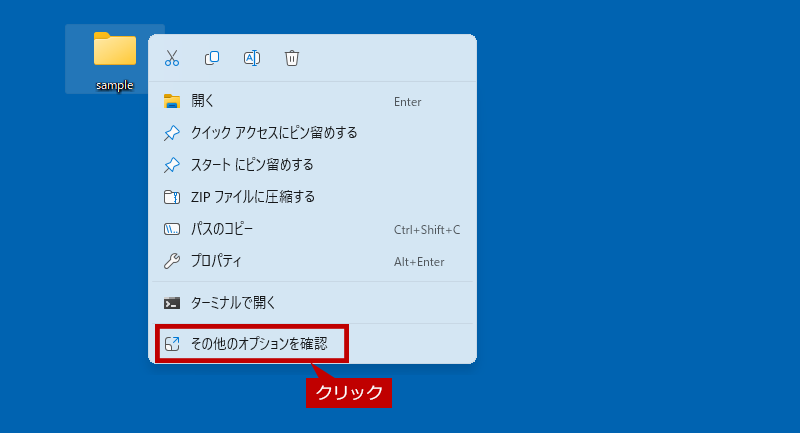Click the Delete trash can icon
This screenshot has height=433, width=800.
click(x=292, y=58)
